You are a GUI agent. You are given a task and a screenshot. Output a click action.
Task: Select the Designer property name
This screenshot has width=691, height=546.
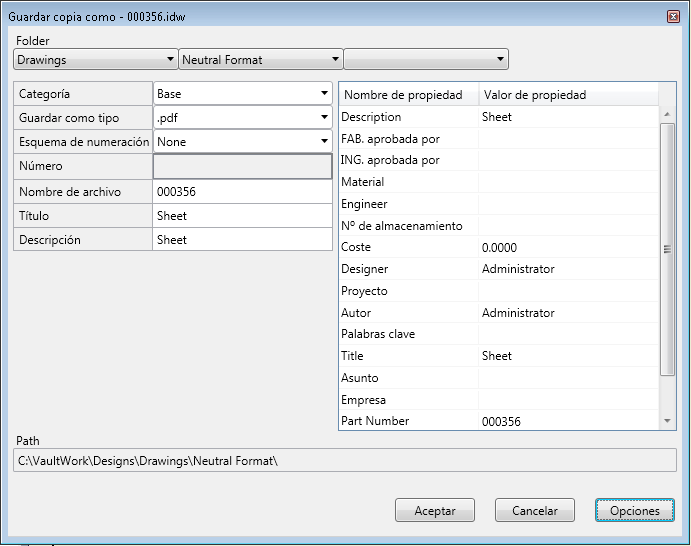point(364,269)
